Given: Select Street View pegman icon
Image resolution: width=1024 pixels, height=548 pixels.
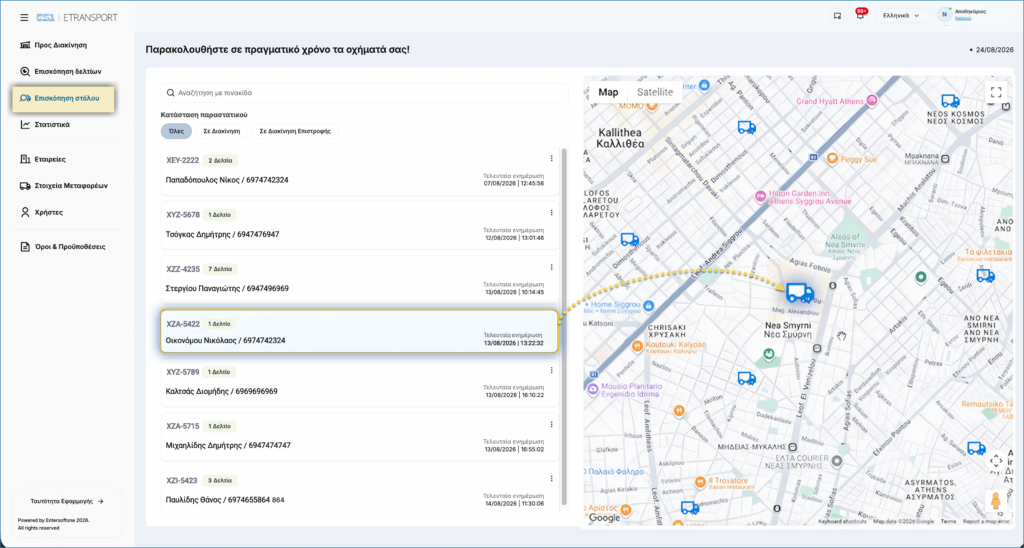Looking at the screenshot, I should tap(995, 502).
